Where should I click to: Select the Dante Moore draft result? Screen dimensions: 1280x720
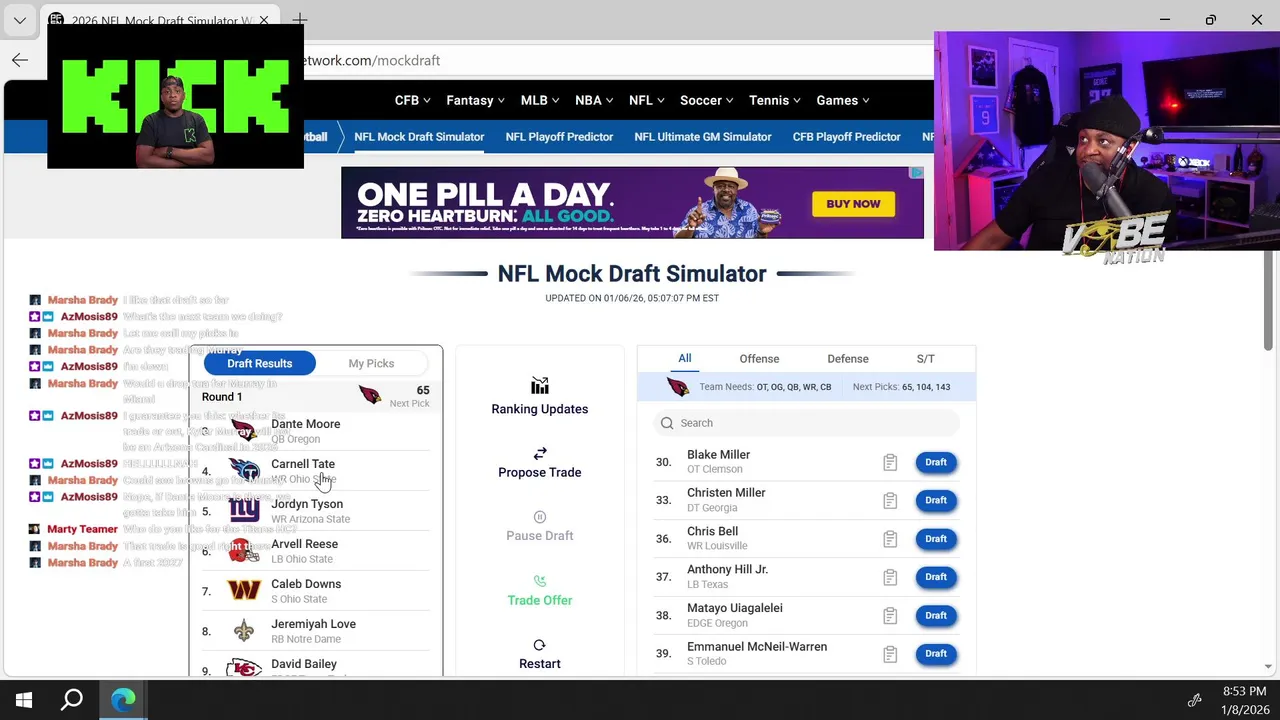click(x=316, y=430)
